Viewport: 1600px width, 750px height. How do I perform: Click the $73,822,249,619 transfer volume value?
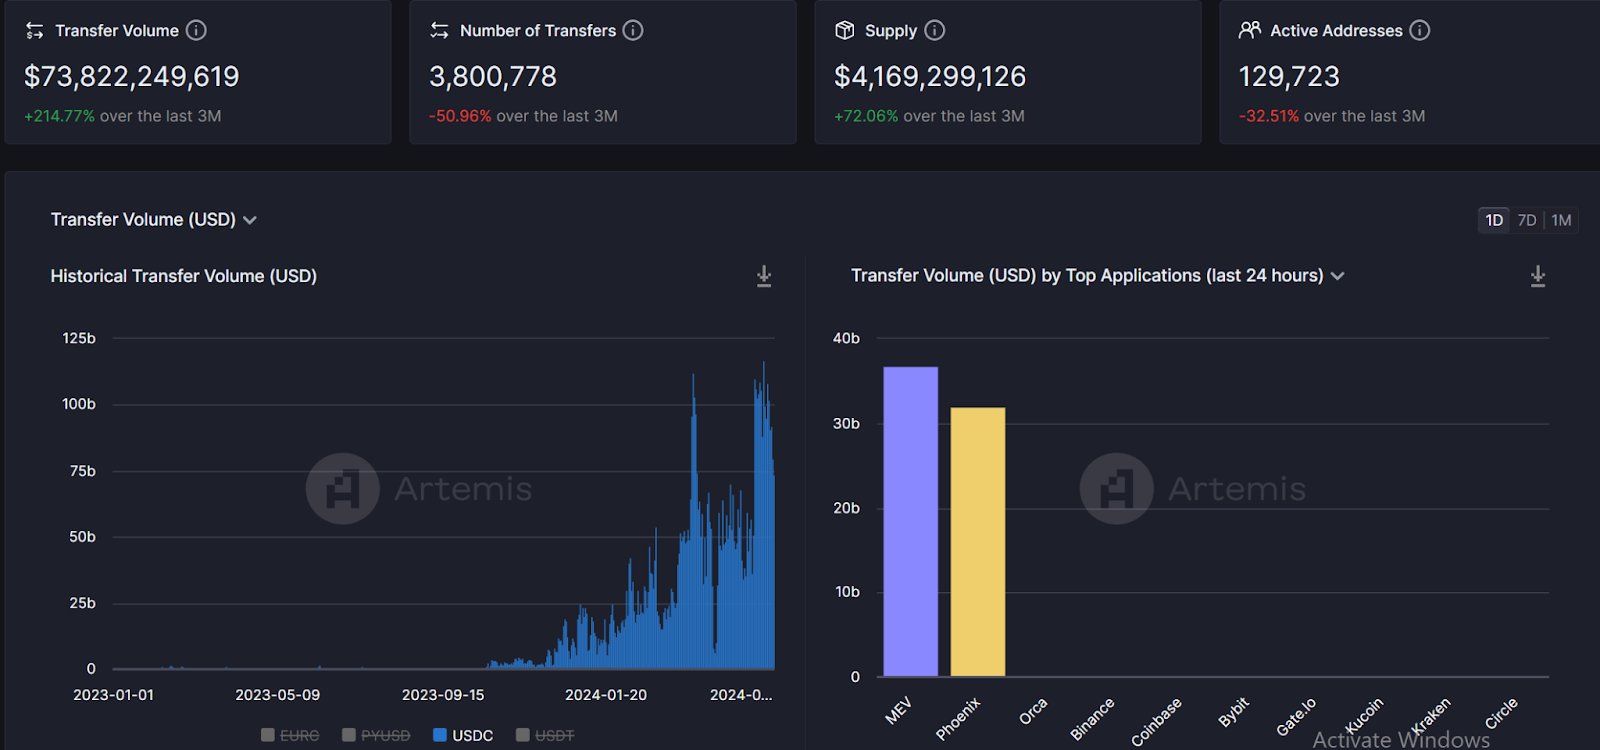point(132,76)
